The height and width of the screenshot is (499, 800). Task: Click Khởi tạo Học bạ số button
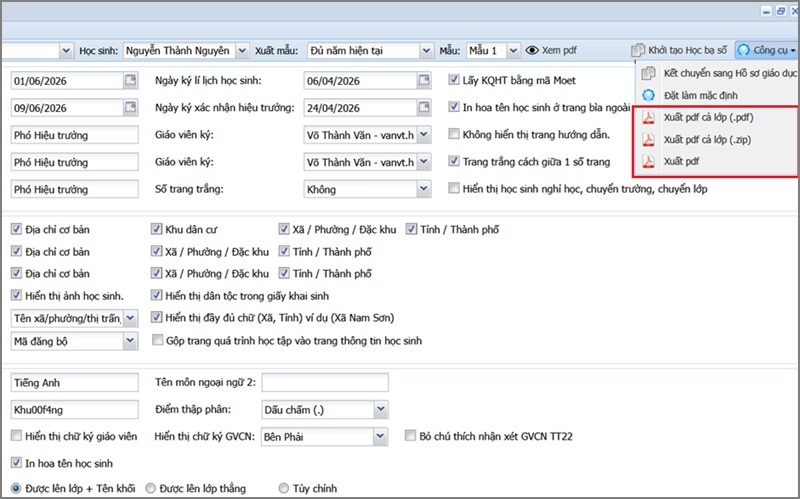coord(679,50)
